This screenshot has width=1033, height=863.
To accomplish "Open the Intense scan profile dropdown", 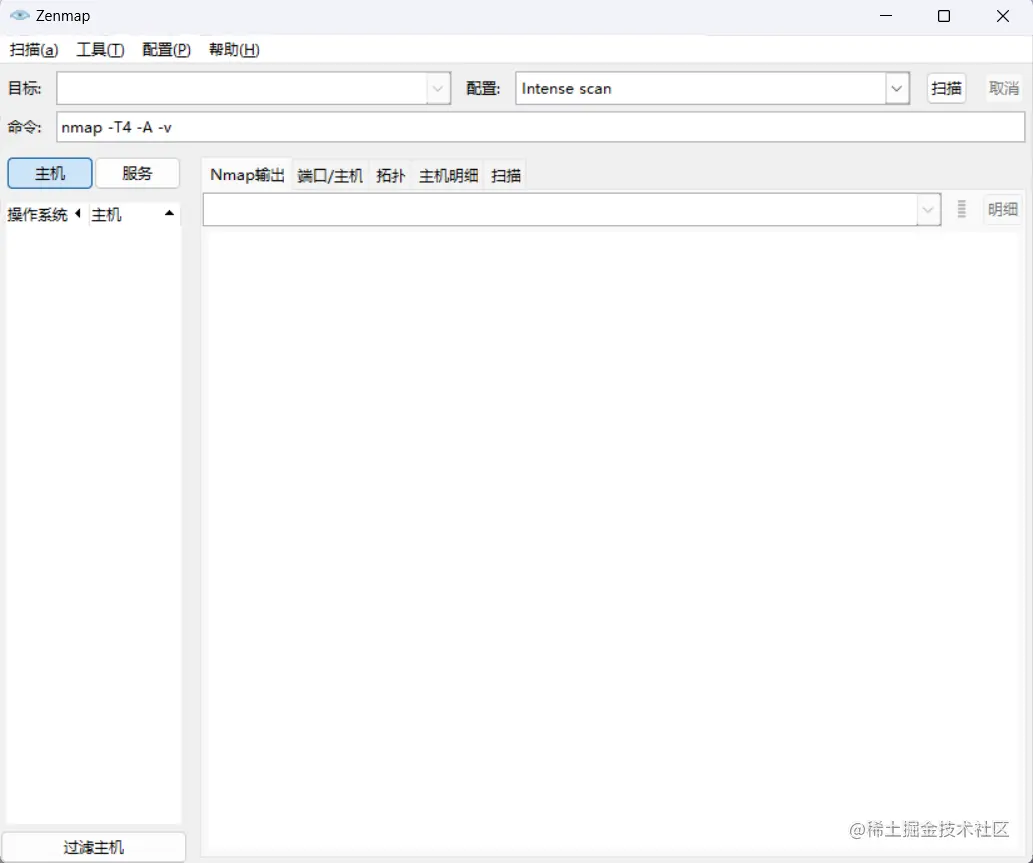I will point(896,88).
